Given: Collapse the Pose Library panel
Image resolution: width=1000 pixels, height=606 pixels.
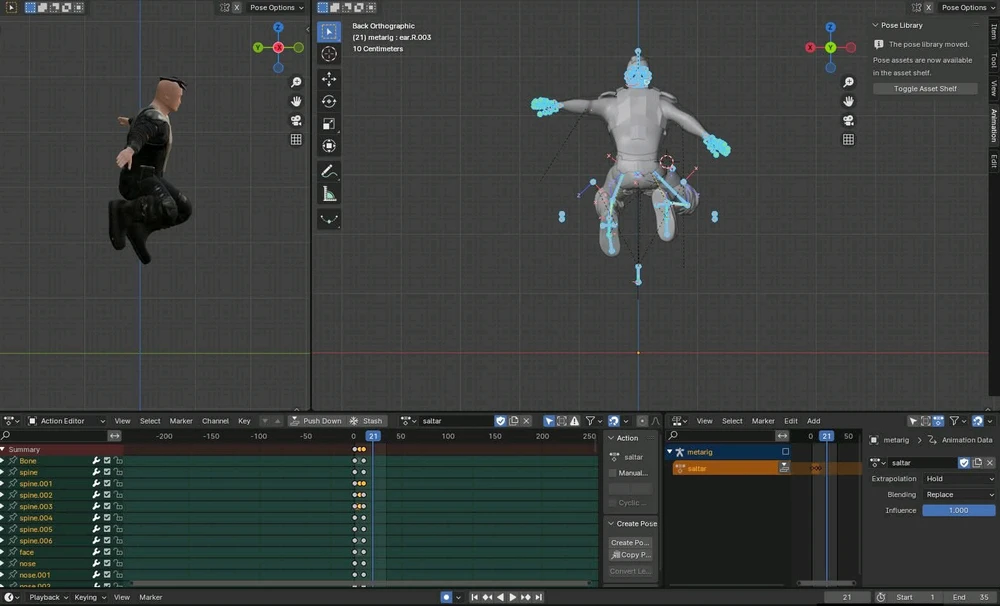Looking at the screenshot, I should 876,26.
